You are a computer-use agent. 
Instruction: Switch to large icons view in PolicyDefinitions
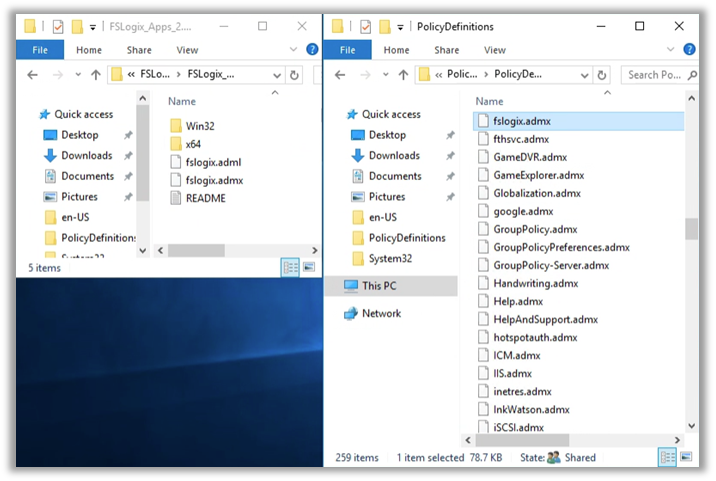pos(686,457)
